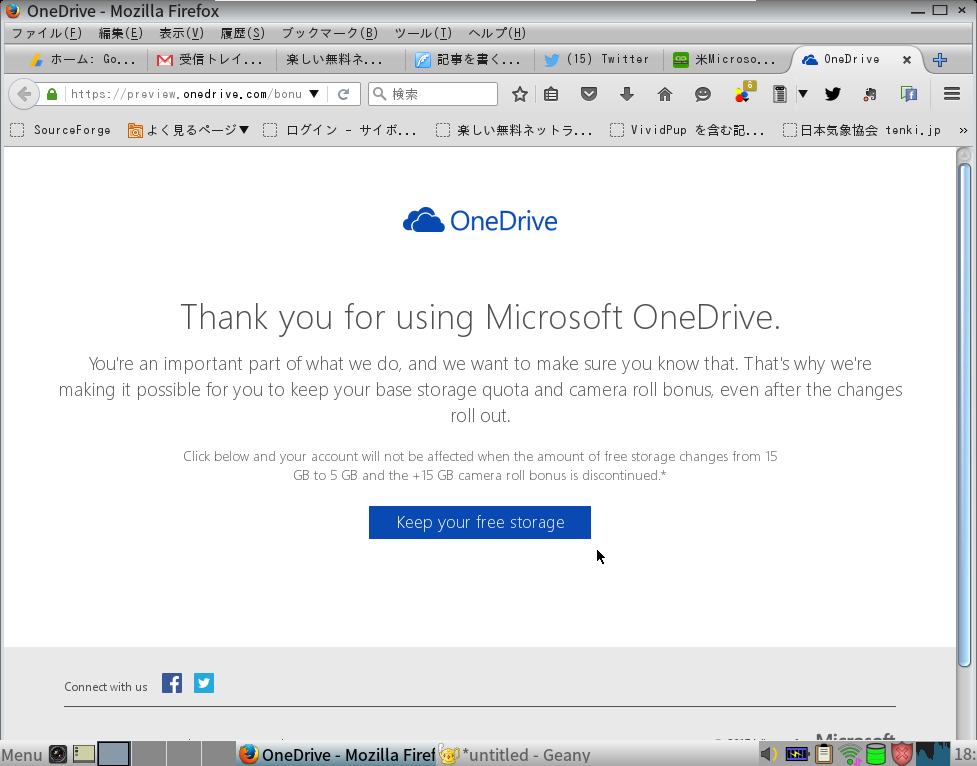Open the URL history dropdown arrow
The height and width of the screenshot is (766, 977).
tap(315, 94)
